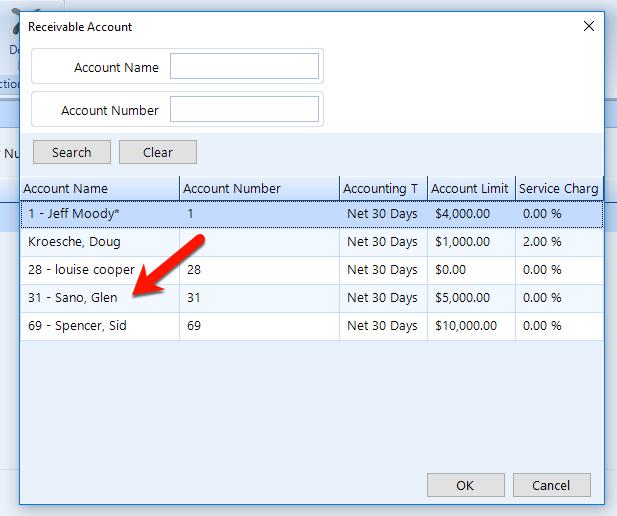This screenshot has height=516, width=617.
Task: Sort by Account Name column header
Action: pos(100,189)
